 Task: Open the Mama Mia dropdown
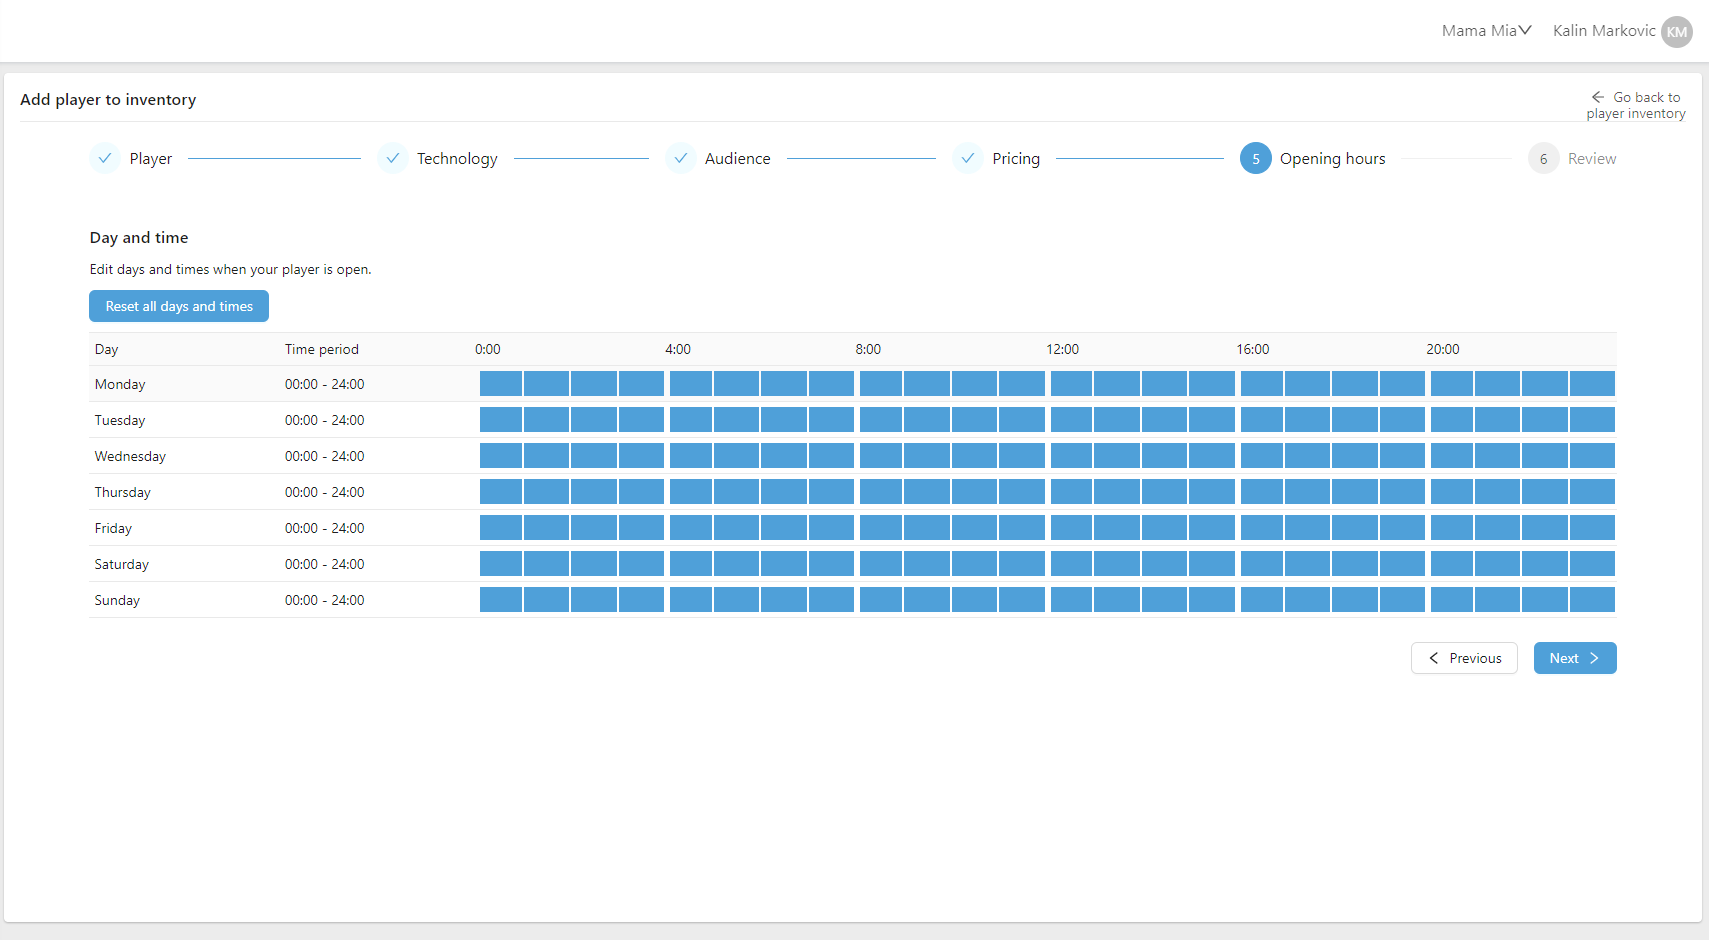[x=1486, y=31]
